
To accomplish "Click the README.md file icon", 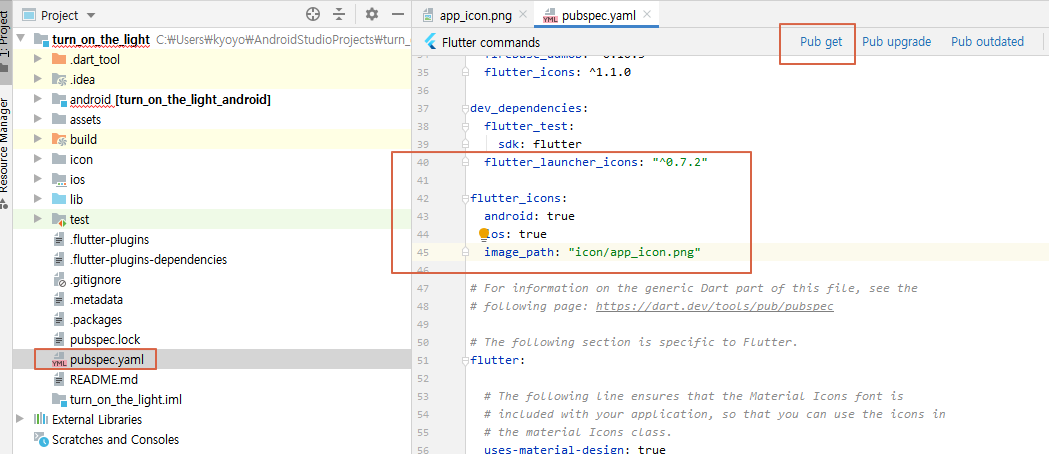I will (x=58, y=380).
